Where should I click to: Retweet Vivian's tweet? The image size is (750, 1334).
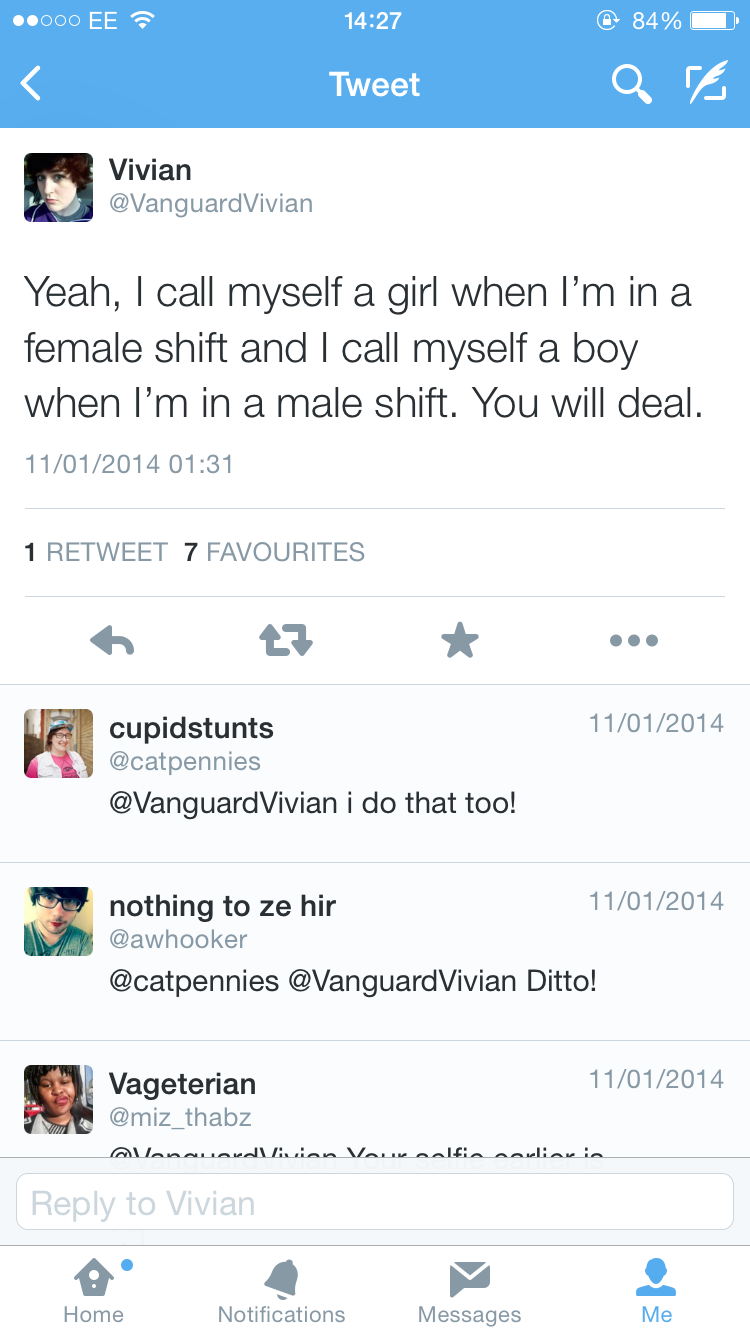(x=286, y=640)
